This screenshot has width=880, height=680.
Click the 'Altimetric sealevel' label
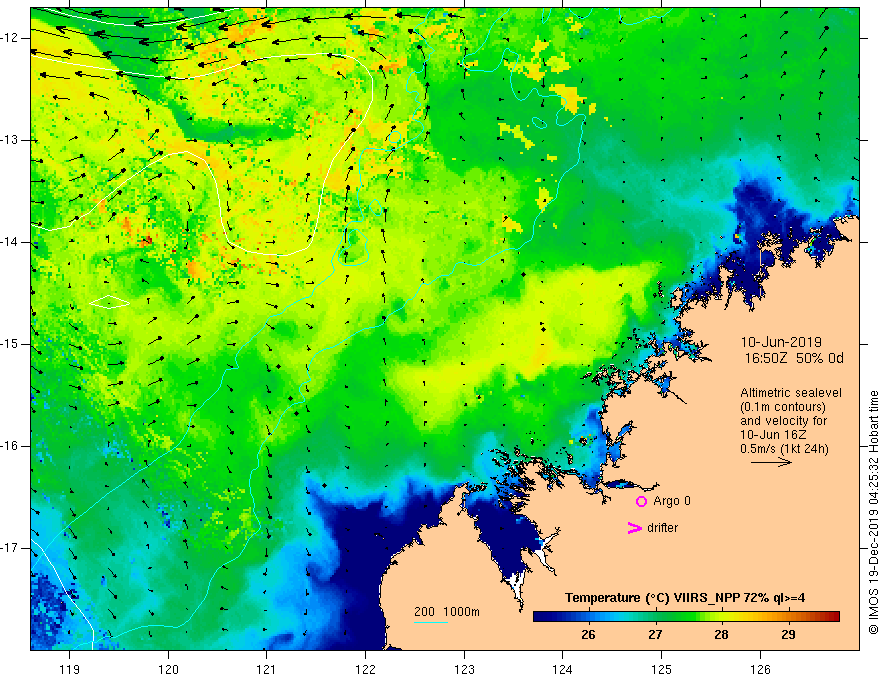[790, 393]
